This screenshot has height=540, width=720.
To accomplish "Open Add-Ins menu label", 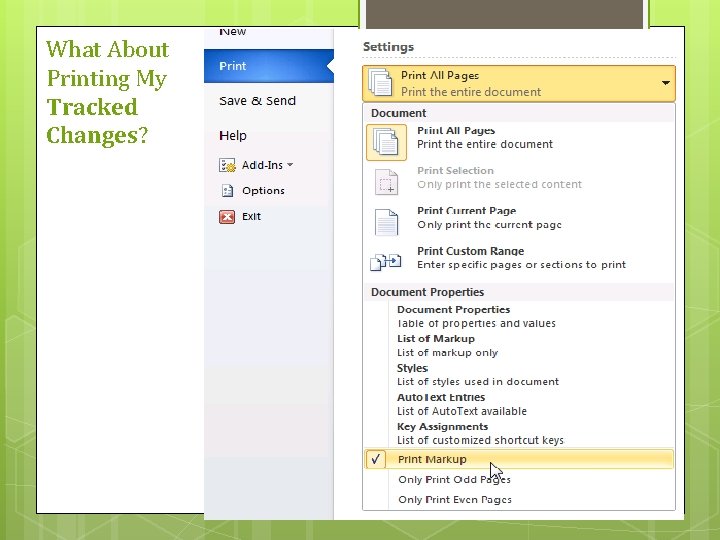I will click(x=262, y=165).
